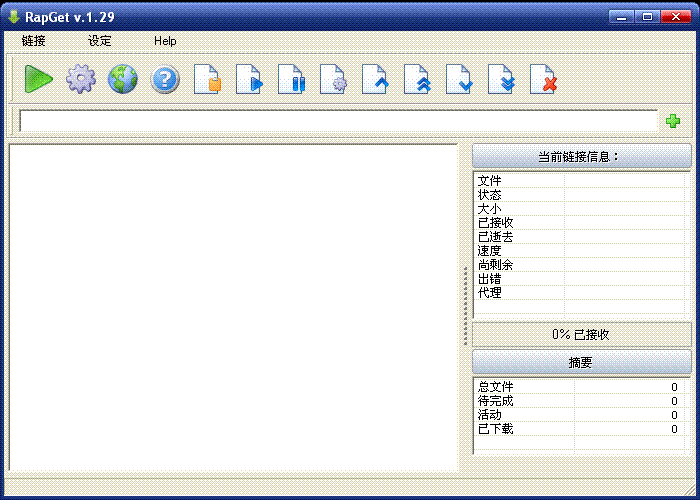Open the 链接 menu
Screen dimensions: 700x500
coord(33,41)
